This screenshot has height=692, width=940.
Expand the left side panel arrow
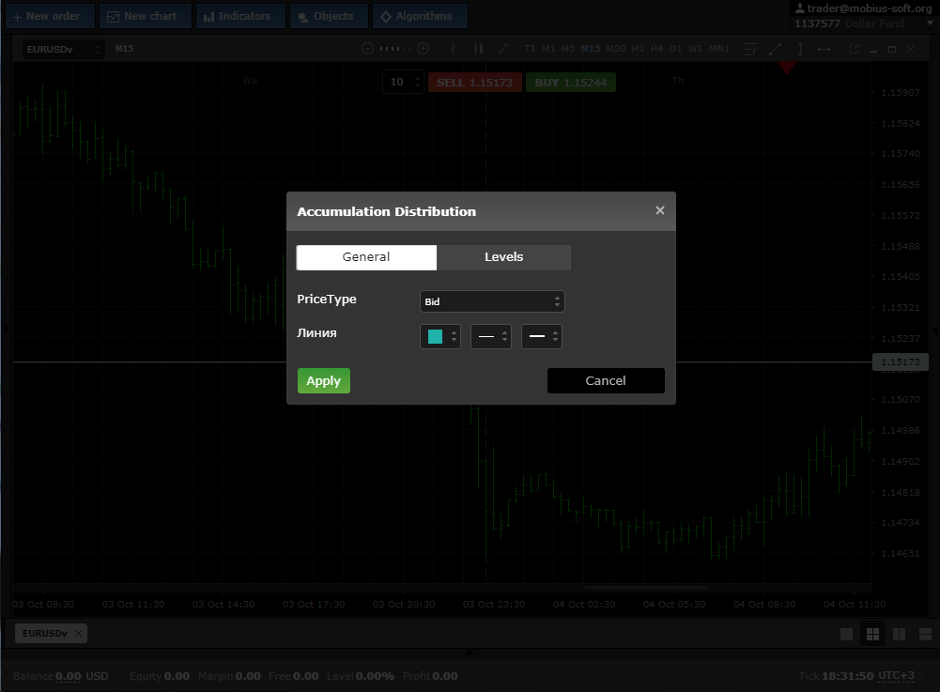(x=5, y=329)
